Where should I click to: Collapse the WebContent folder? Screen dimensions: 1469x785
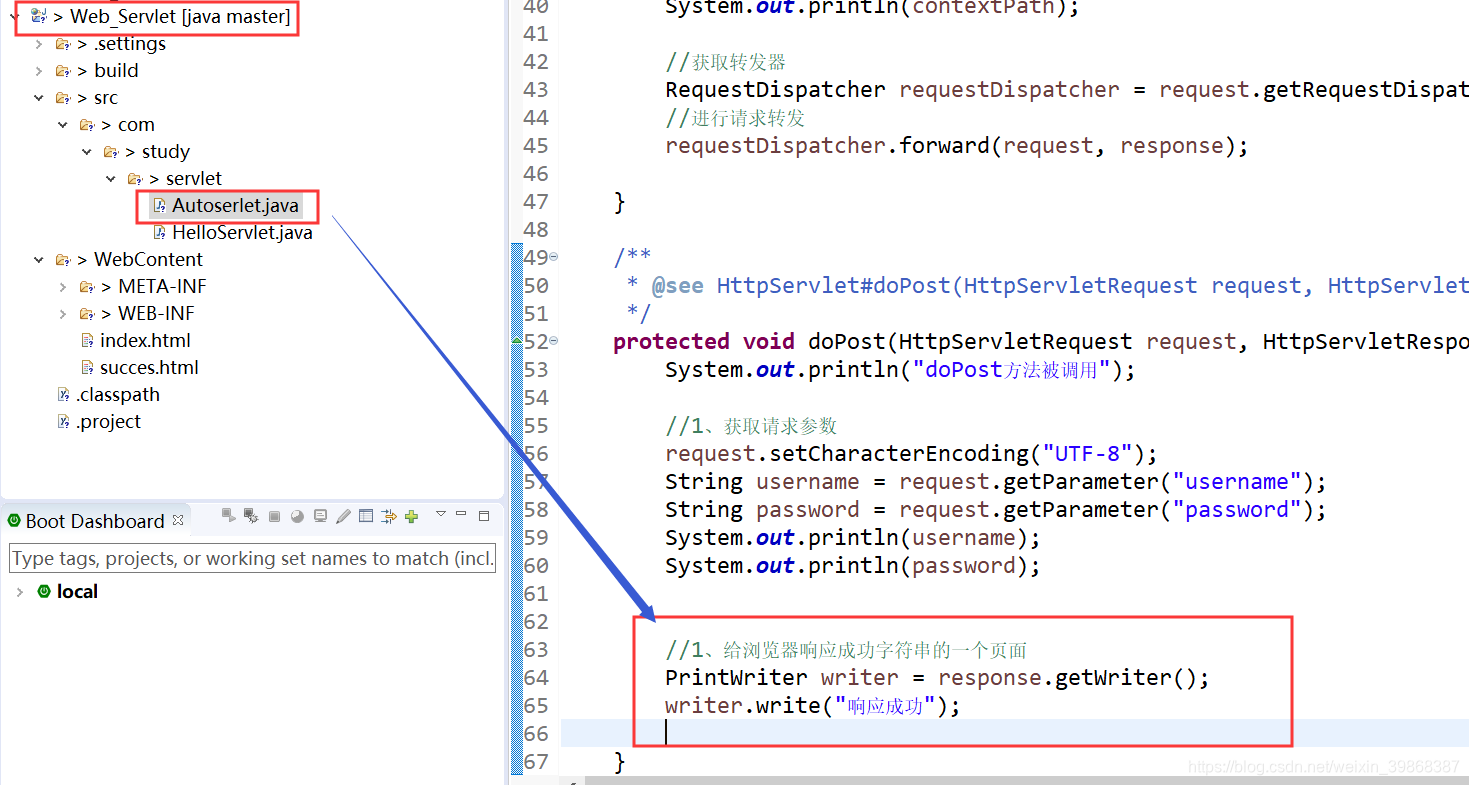point(38,260)
